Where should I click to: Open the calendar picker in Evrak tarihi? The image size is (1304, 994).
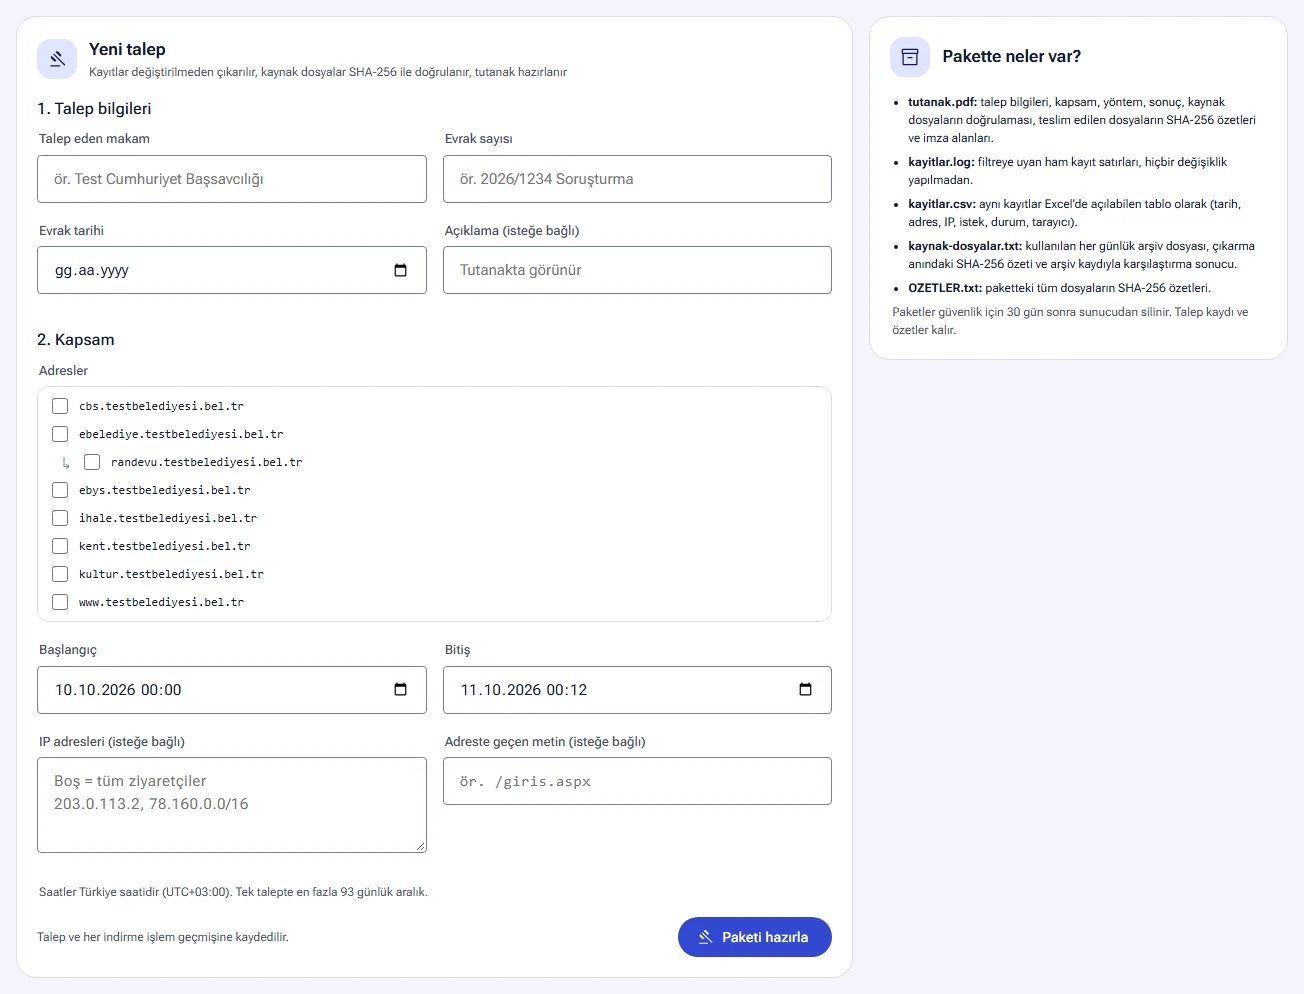coord(401,270)
